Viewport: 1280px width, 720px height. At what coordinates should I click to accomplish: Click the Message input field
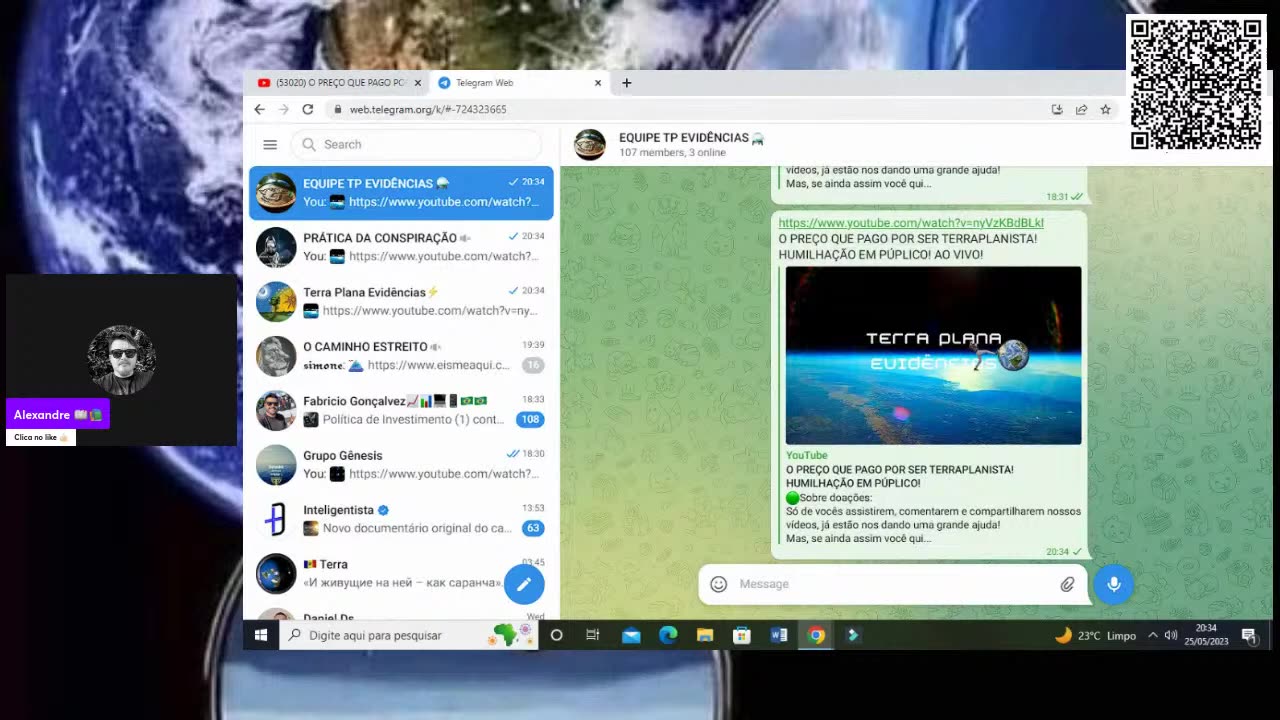(x=894, y=584)
